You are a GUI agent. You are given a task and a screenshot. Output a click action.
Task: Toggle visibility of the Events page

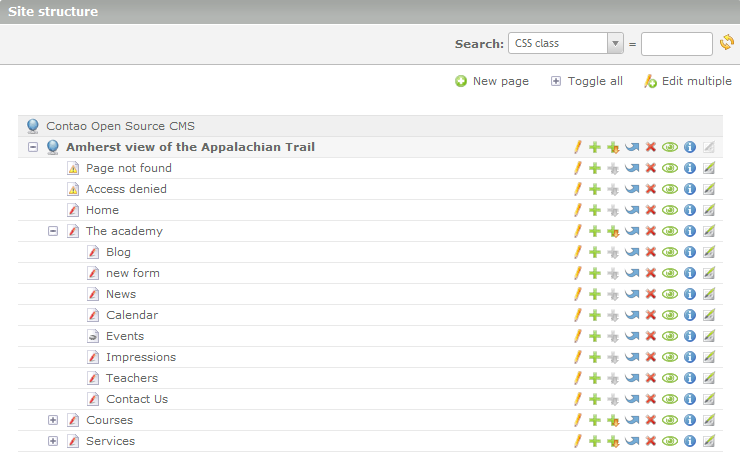click(670, 336)
